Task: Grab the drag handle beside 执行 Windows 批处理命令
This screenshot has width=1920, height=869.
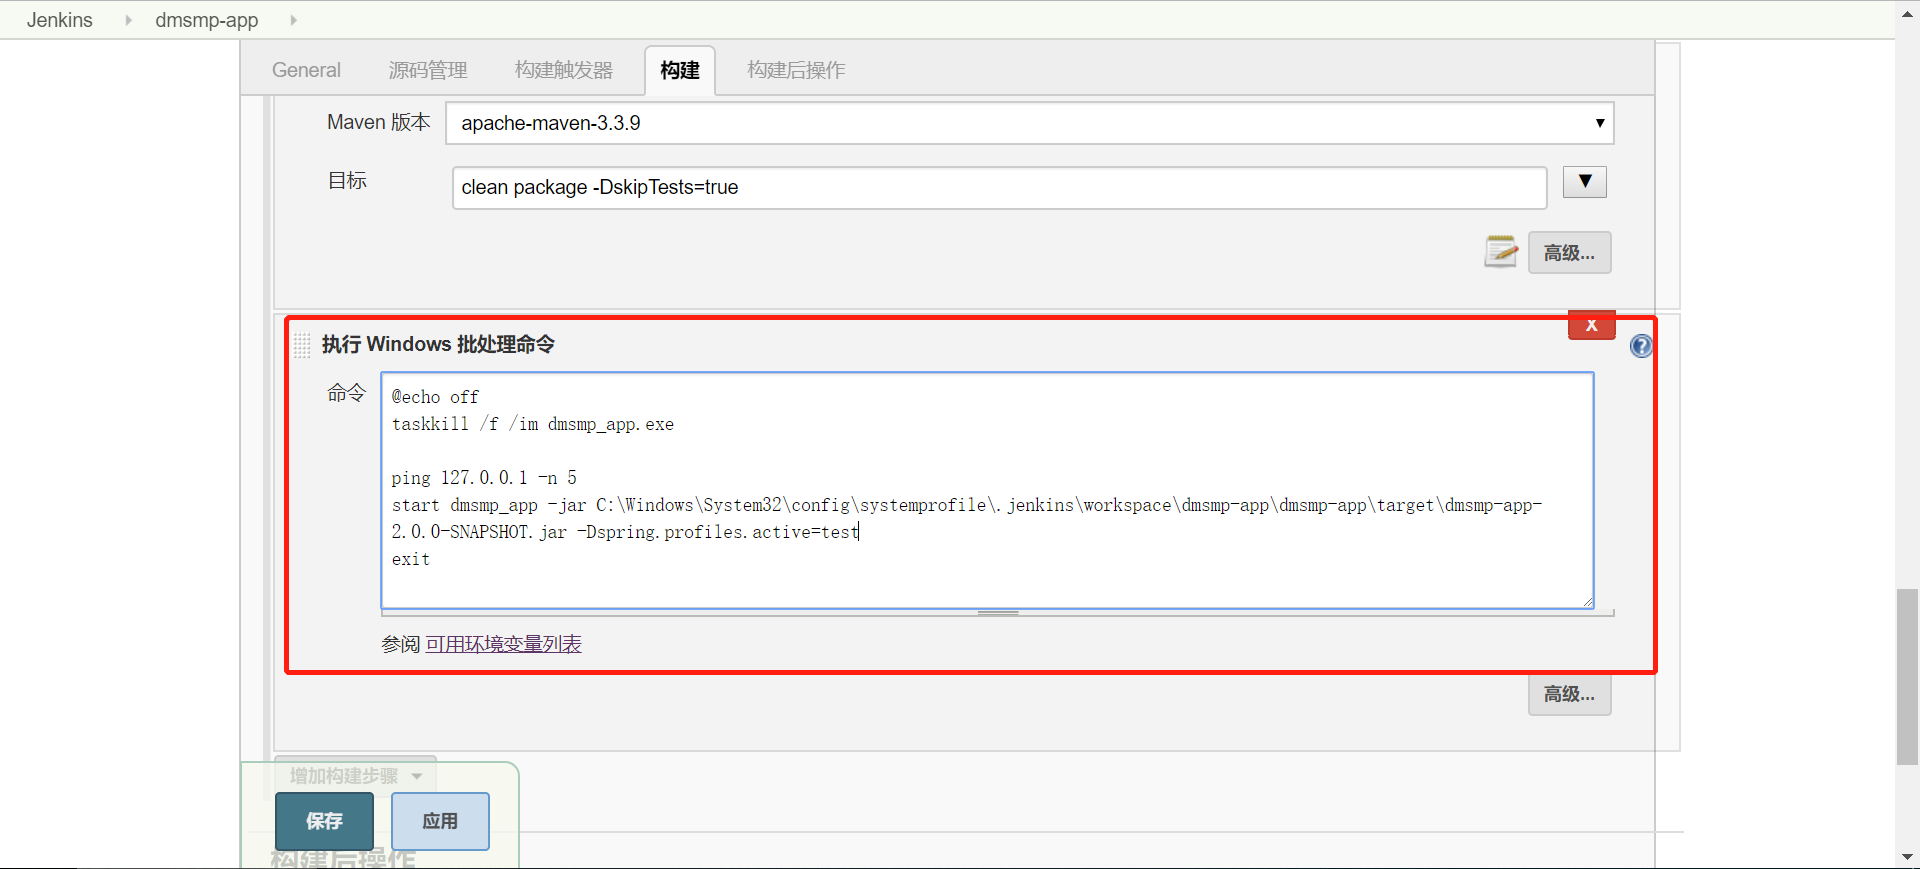Action: pyautogui.click(x=302, y=345)
